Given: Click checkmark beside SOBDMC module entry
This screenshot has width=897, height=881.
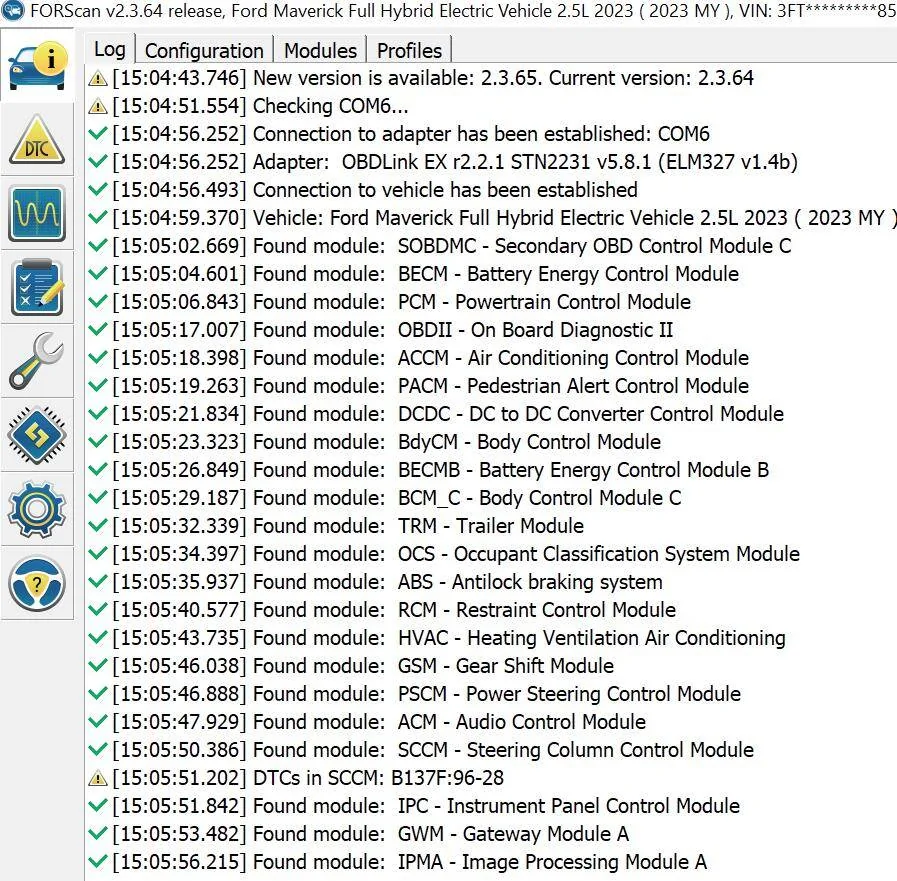Looking at the screenshot, I should point(98,246).
